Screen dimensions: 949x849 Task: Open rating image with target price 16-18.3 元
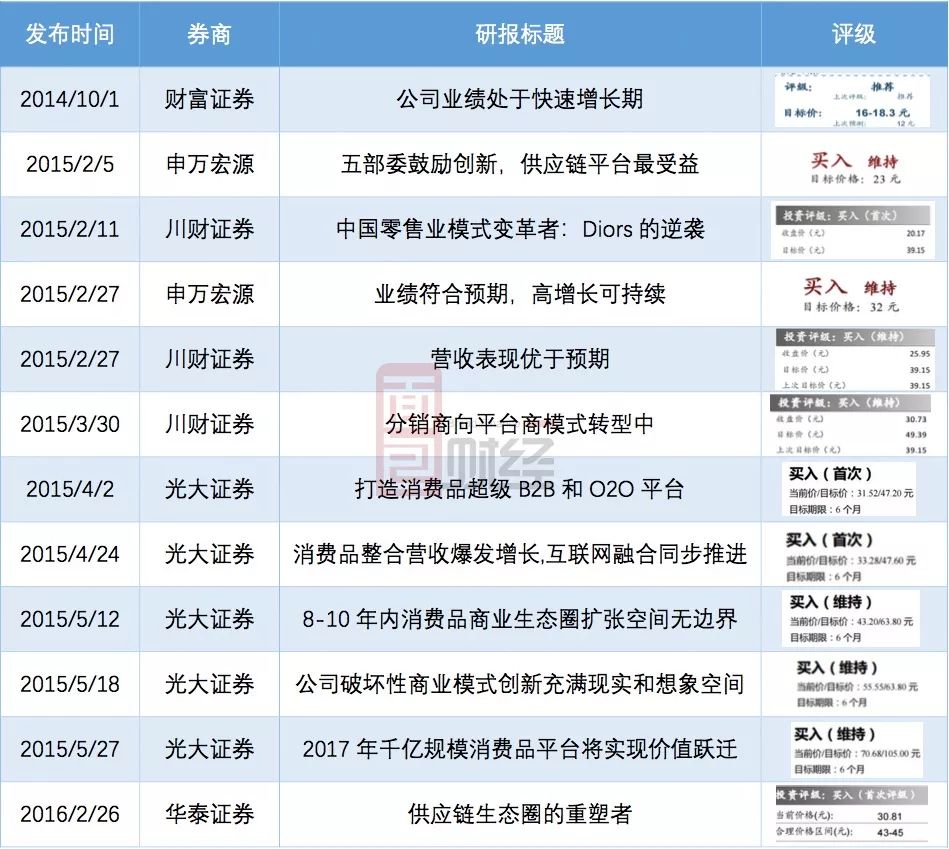pyautogui.click(x=853, y=99)
